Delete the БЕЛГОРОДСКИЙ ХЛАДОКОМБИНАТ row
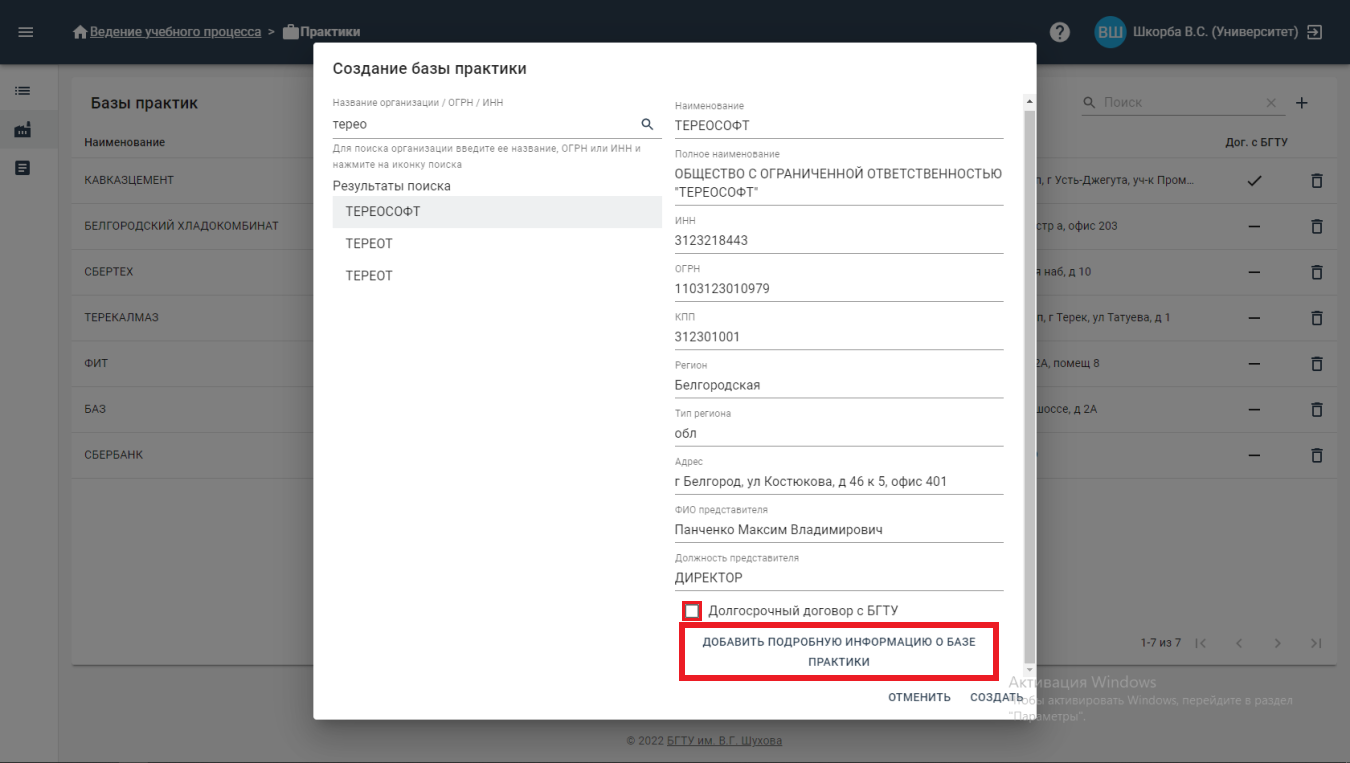1350x763 pixels. [x=1316, y=226]
